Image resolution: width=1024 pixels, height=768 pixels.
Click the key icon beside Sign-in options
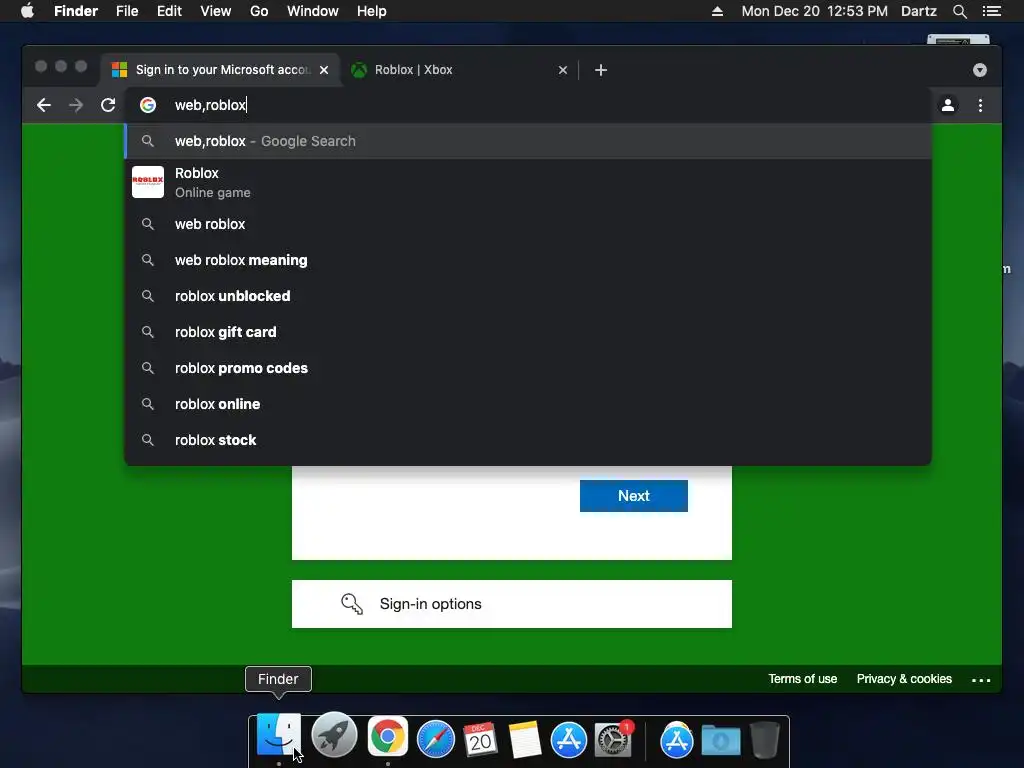click(352, 603)
